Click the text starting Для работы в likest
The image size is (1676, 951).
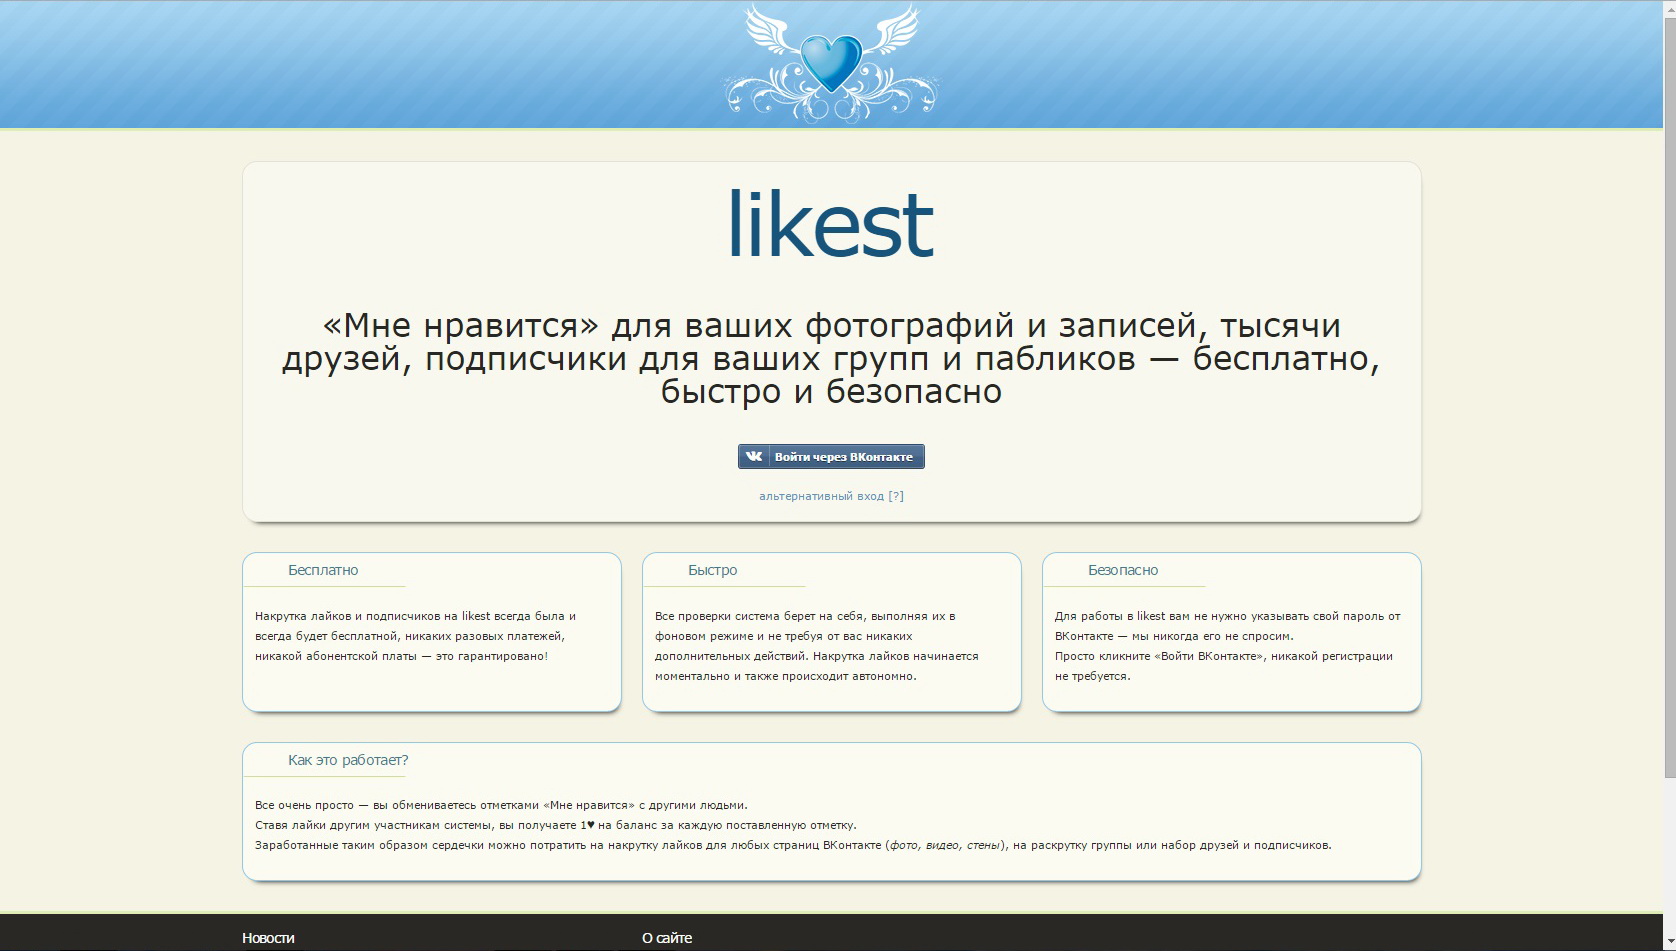pyautogui.click(x=1228, y=626)
